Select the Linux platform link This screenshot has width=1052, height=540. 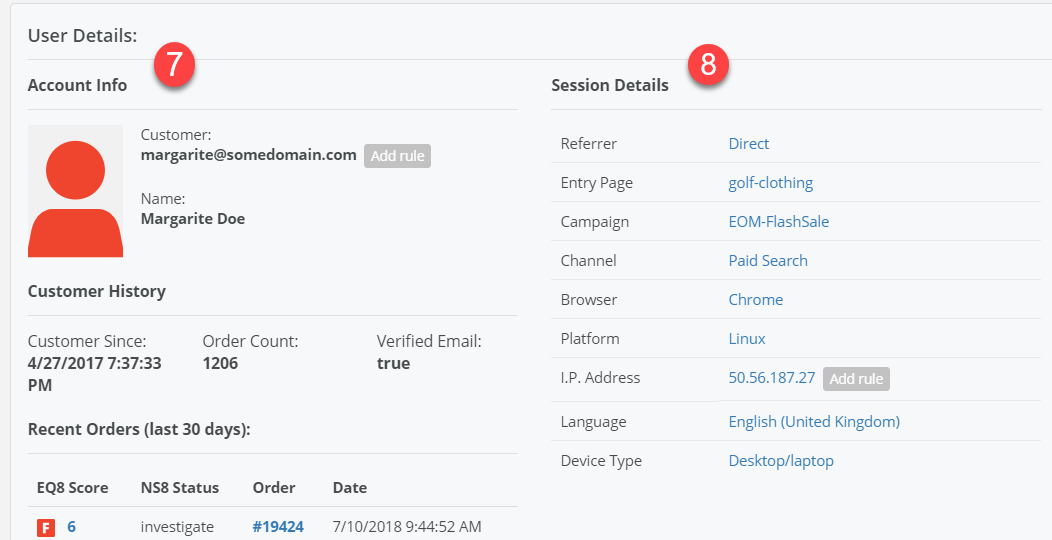[747, 339]
